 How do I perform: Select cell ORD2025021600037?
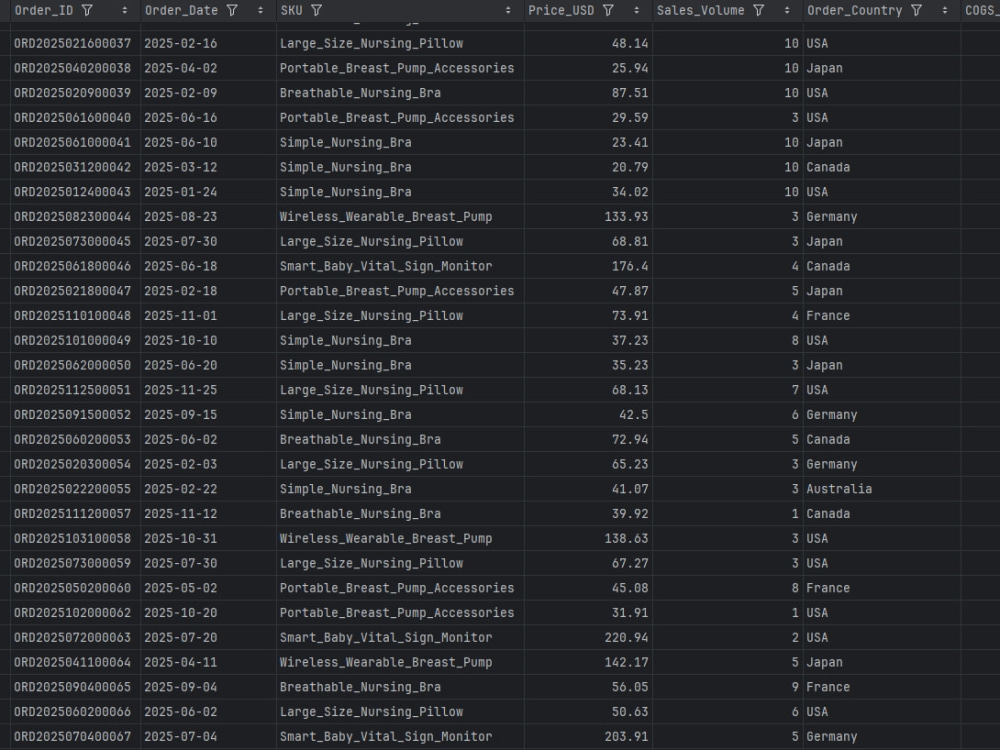pos(73,43)
